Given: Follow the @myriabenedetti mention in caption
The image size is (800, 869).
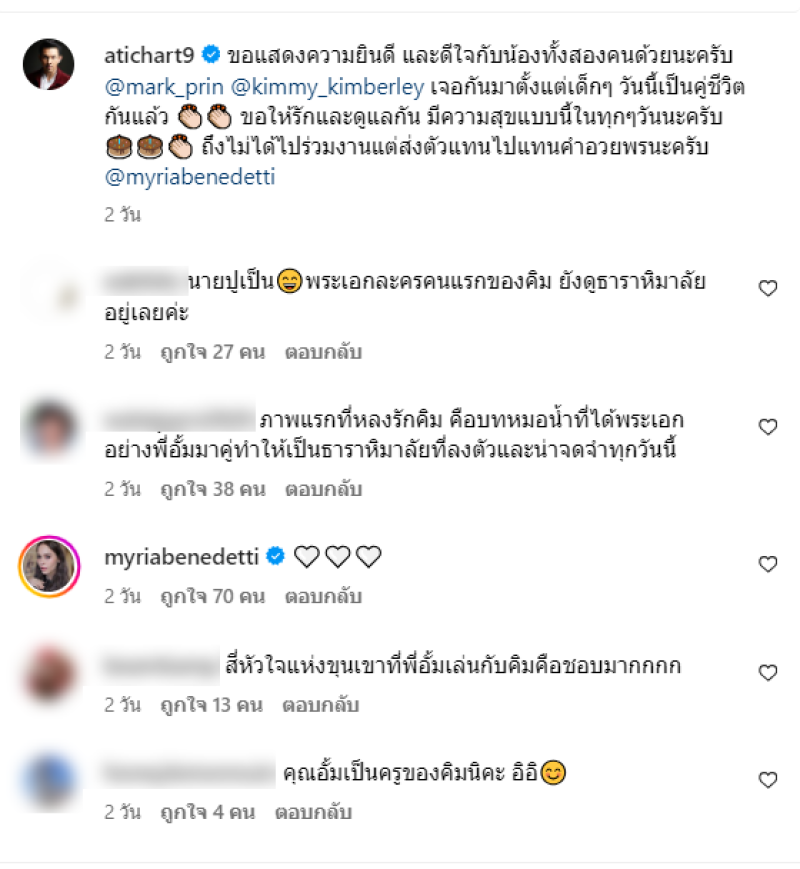Looking at the screenshot, I should (x=190, y=177).
